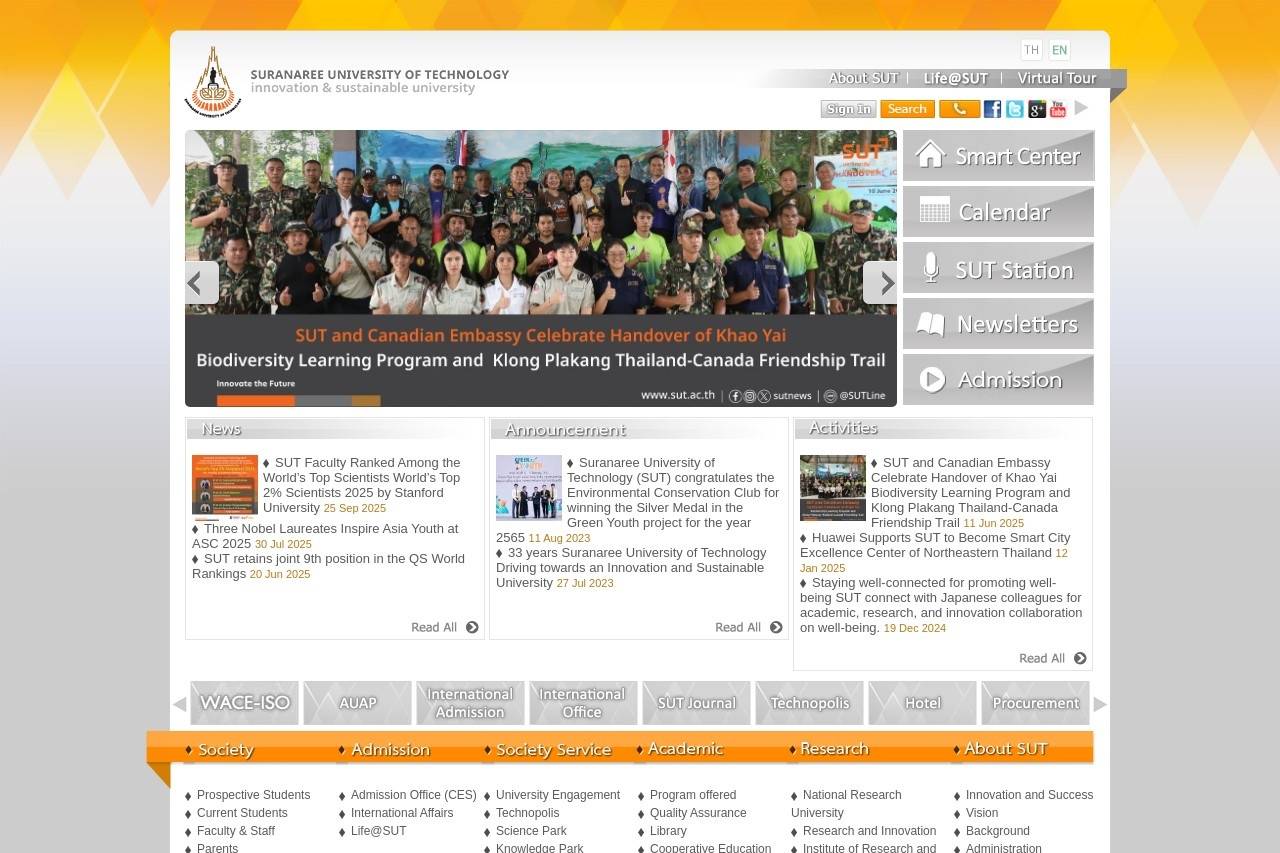Open the Google Plus icon
1280x853 pixels.
[1036, 109]
